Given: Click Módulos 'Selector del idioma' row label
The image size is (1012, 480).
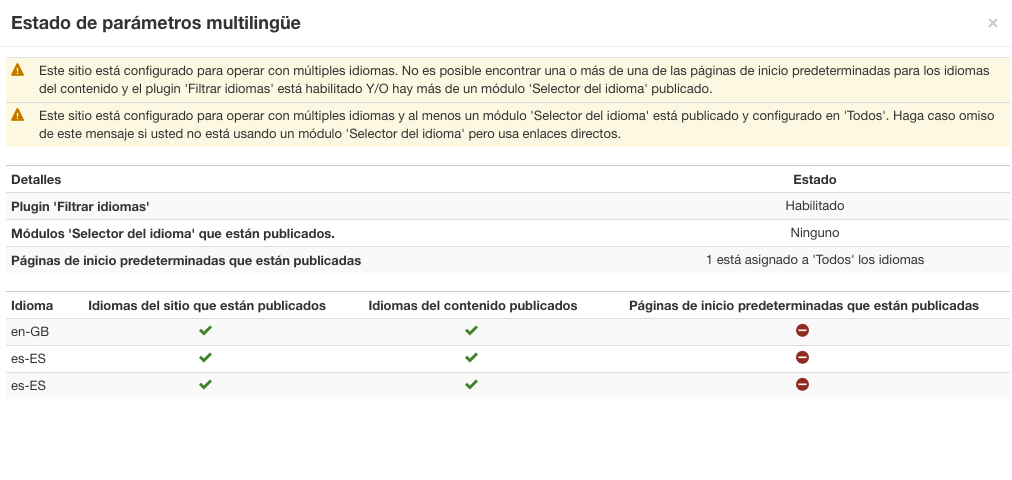Looking at the screenshot, I should [173, 234].
